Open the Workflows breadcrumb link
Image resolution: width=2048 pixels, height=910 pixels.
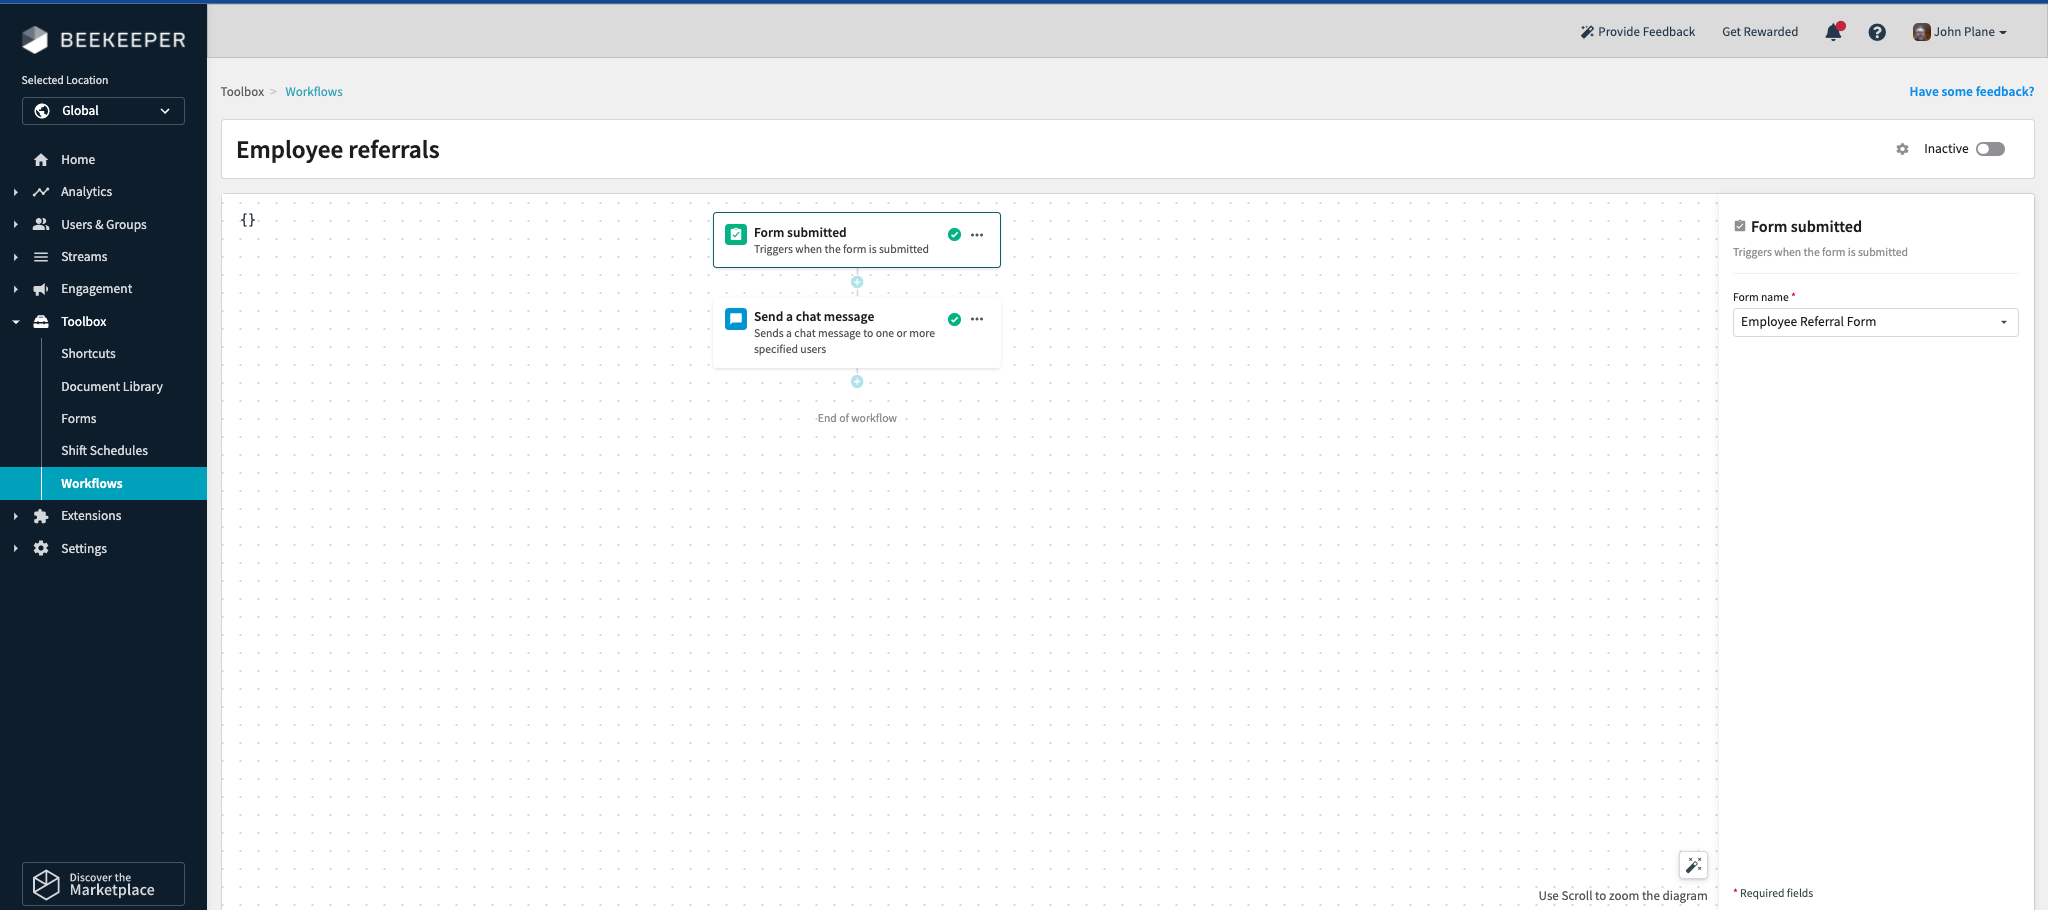coord(313,91)
